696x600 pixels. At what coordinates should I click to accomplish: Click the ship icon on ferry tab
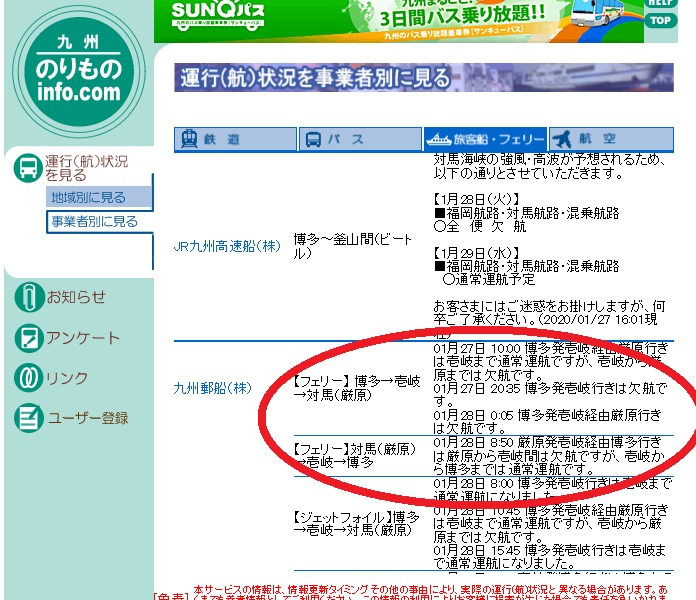pyautogui.click(x=439, y=140)
